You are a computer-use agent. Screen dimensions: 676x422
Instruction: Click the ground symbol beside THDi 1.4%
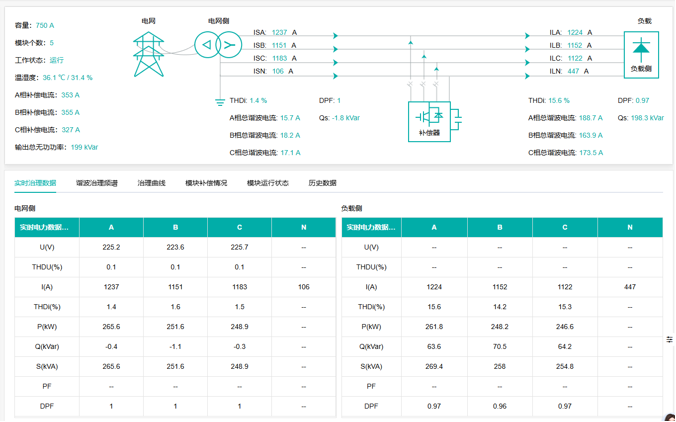[x=220, y=100]
